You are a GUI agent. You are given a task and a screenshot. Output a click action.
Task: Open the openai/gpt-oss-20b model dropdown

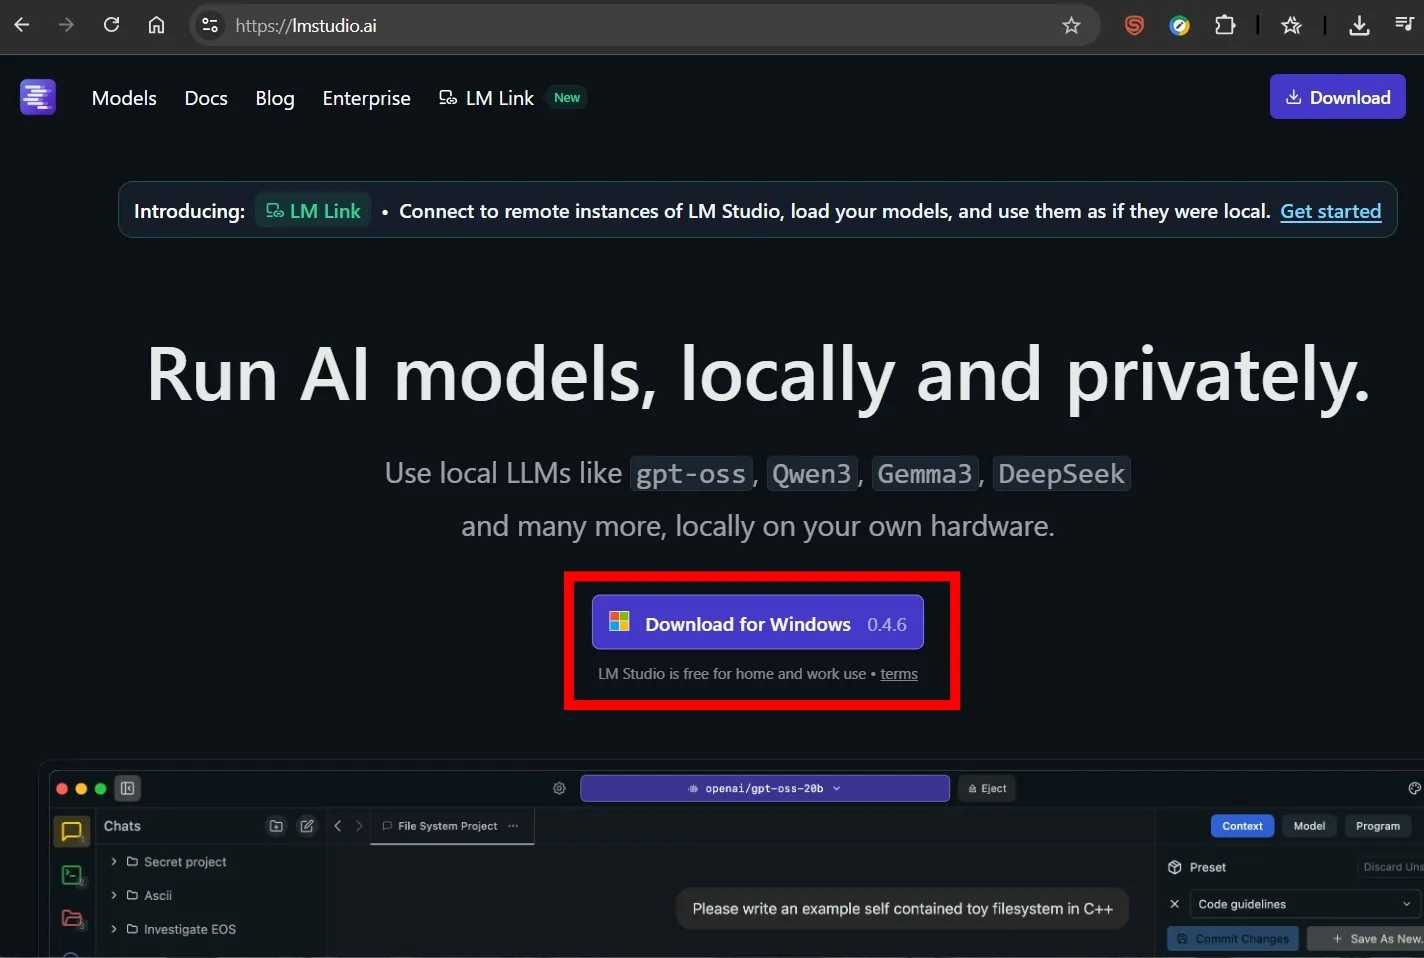pyautogui.click(x=764, y=789)
